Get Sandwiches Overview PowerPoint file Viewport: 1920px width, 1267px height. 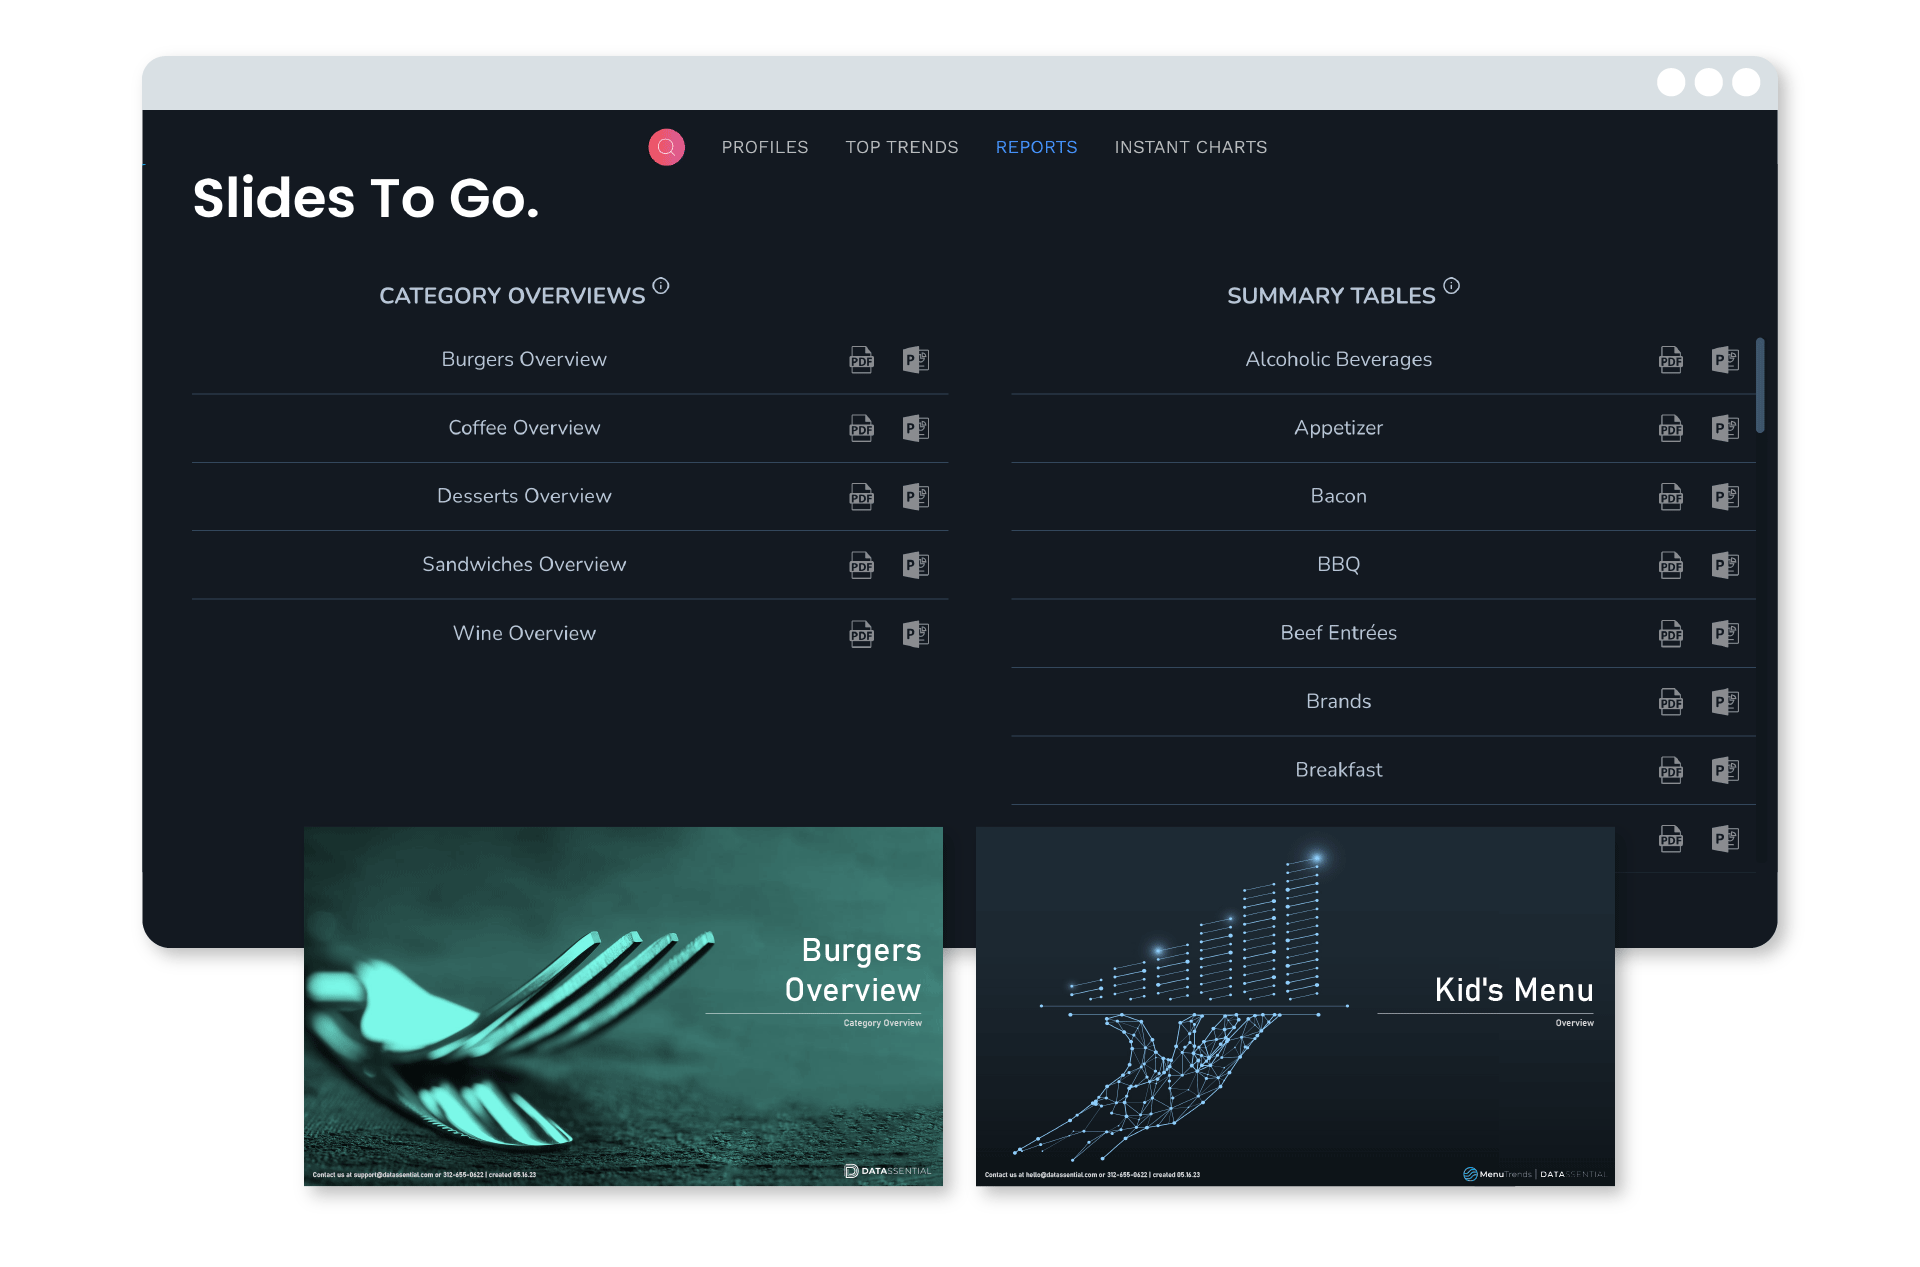point(915,565)
